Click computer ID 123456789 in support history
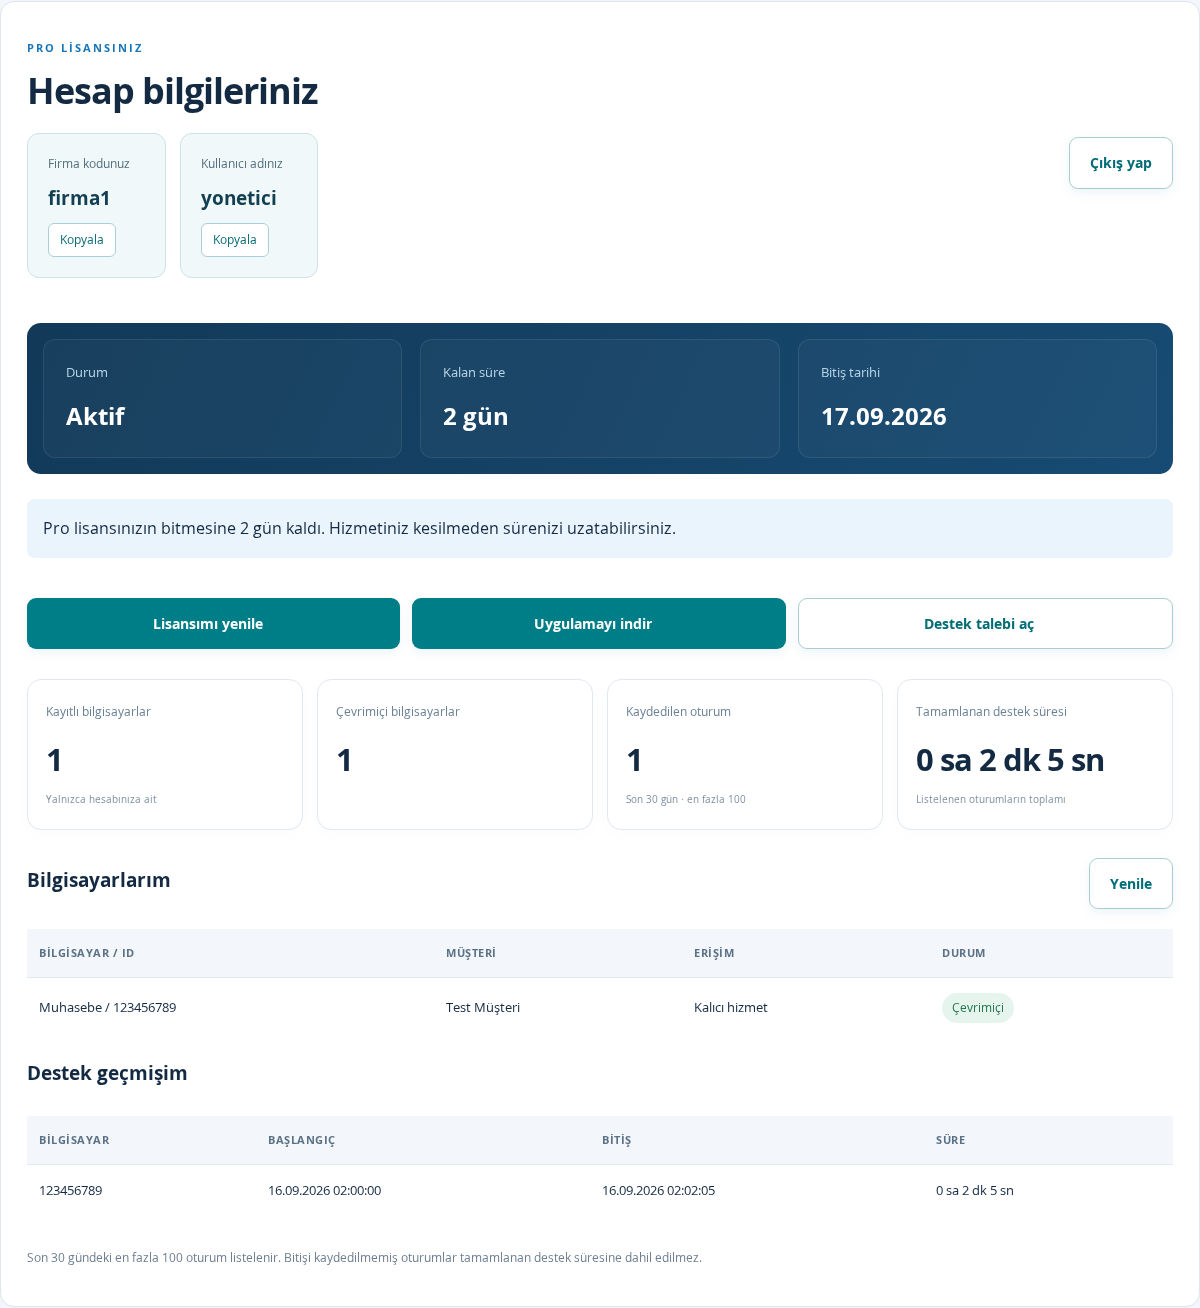This screenshot has height=1308, width=1200. pyautogui.click(x=71, y=1191)
